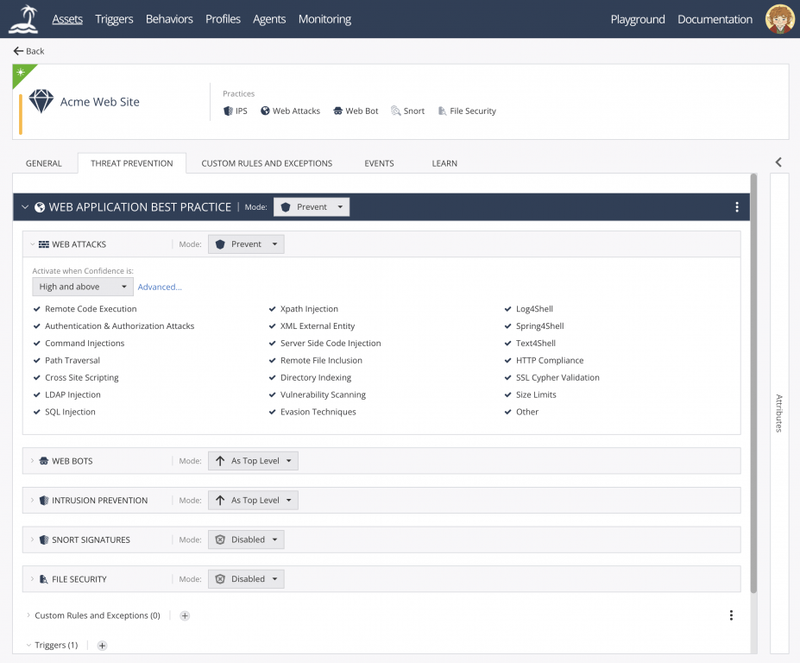
Task: Open the Monitoring navigation menu
Action: 324,19
